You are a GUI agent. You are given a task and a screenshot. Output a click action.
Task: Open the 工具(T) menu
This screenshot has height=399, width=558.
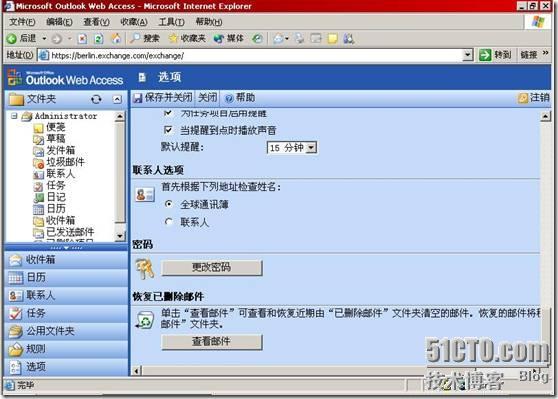coord(171,22)
